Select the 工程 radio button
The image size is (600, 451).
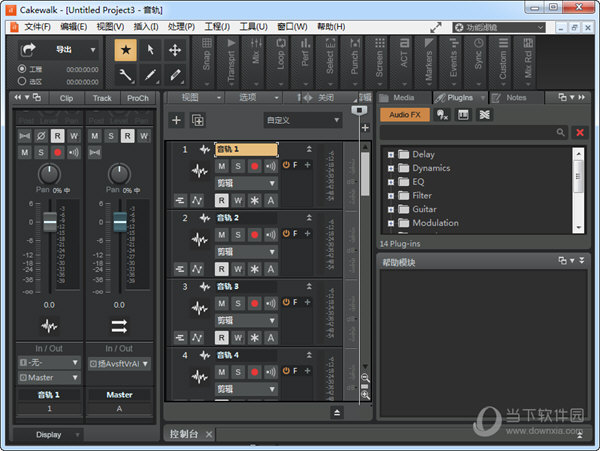coord(22,69)
